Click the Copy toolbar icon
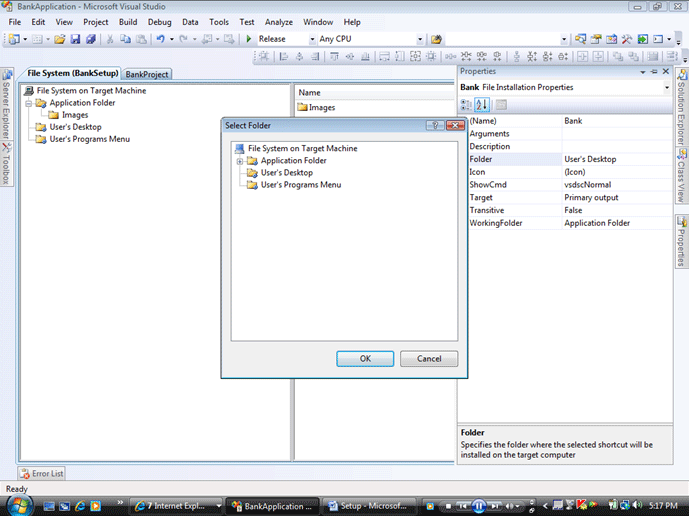This screenshot has height=516, width=689. point(125,39)
